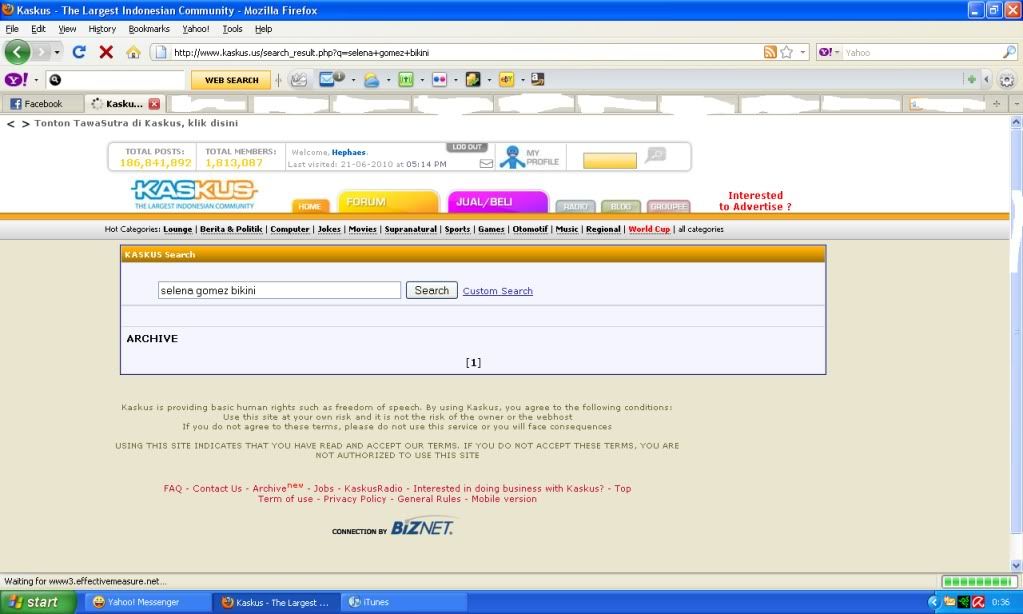Click the vertical scrollbar down arrow

tap(1016, 566)
